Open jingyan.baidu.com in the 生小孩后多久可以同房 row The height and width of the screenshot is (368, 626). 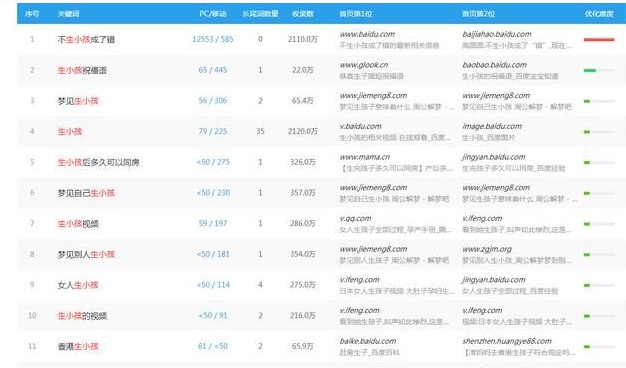coord(494,157)
